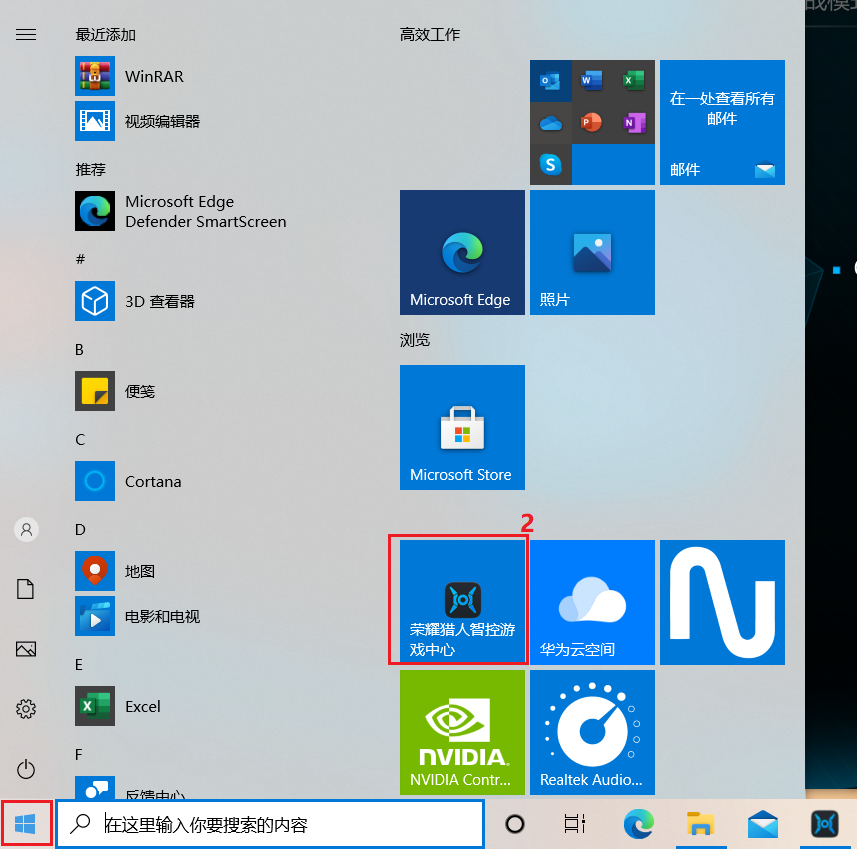Open Huawei Cloud Space tile
857x849 pixels.
592,602
